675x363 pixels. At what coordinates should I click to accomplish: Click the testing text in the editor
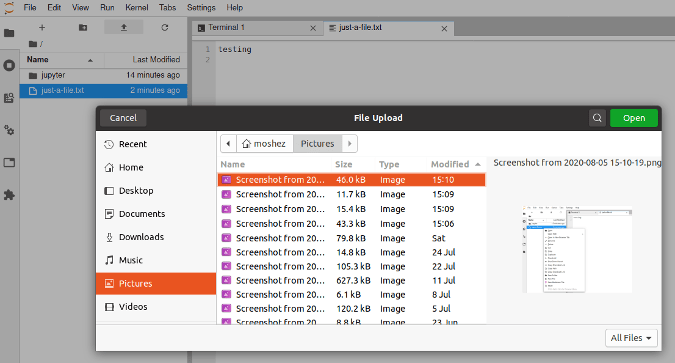[235, 49]
